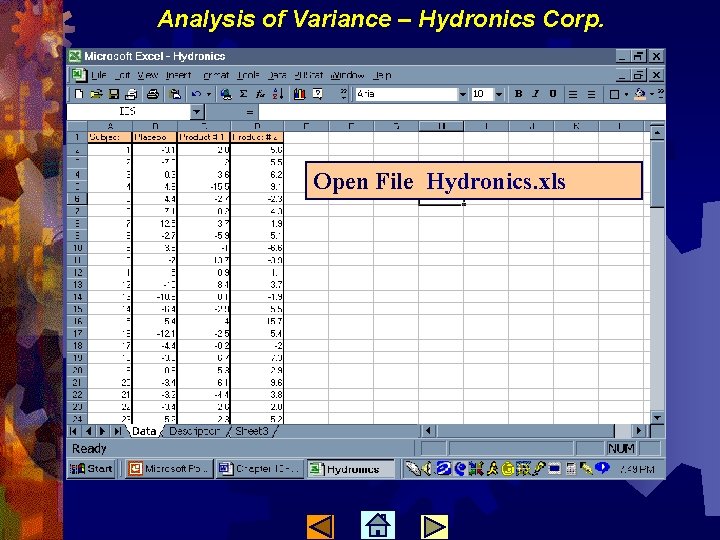Click the Hydronics Excel taskbar button

click(x=350, y=469)
